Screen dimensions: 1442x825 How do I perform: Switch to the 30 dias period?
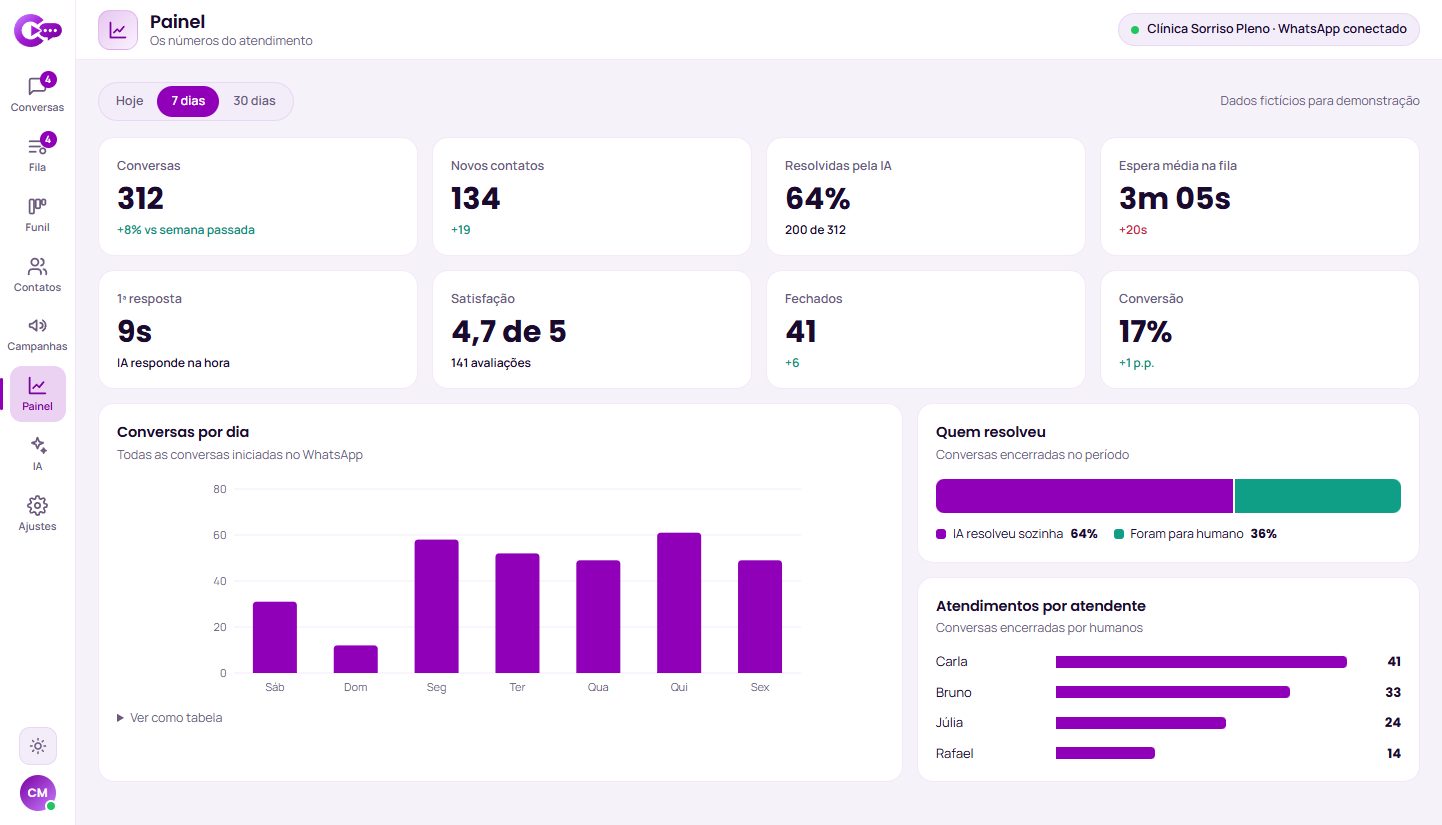pos(254,101)
